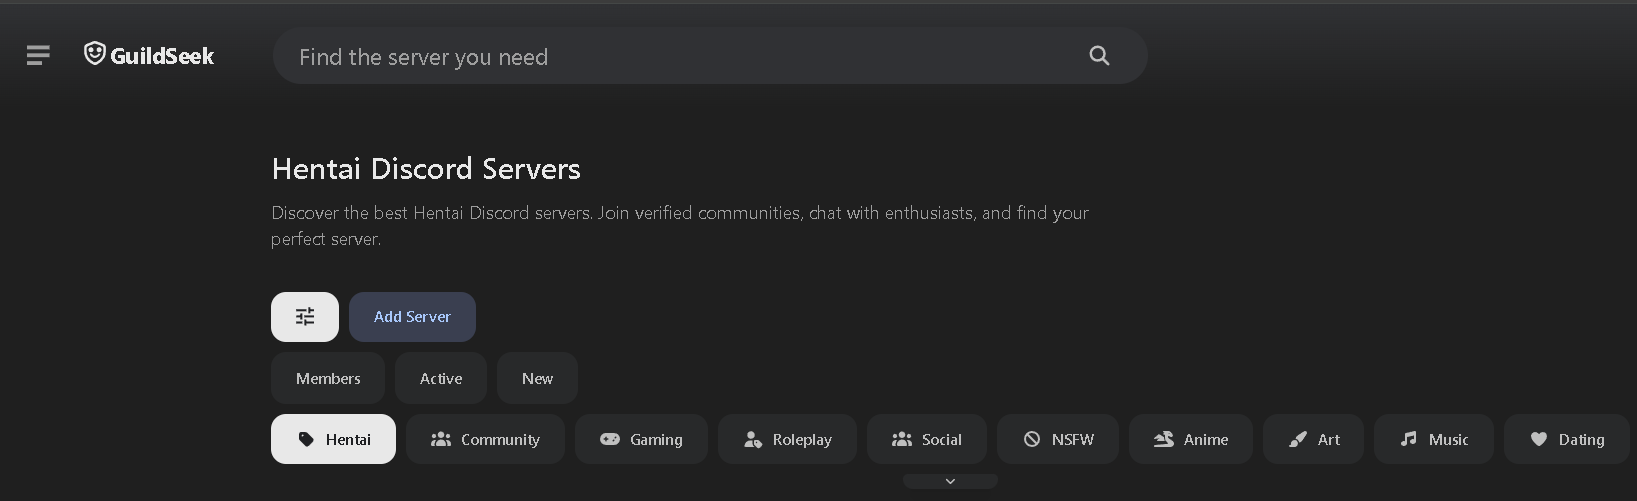Click the GuildSeek shield logo
Image resolution: width=1637 pixels, height=501 pixels.
tap(95, 54)
